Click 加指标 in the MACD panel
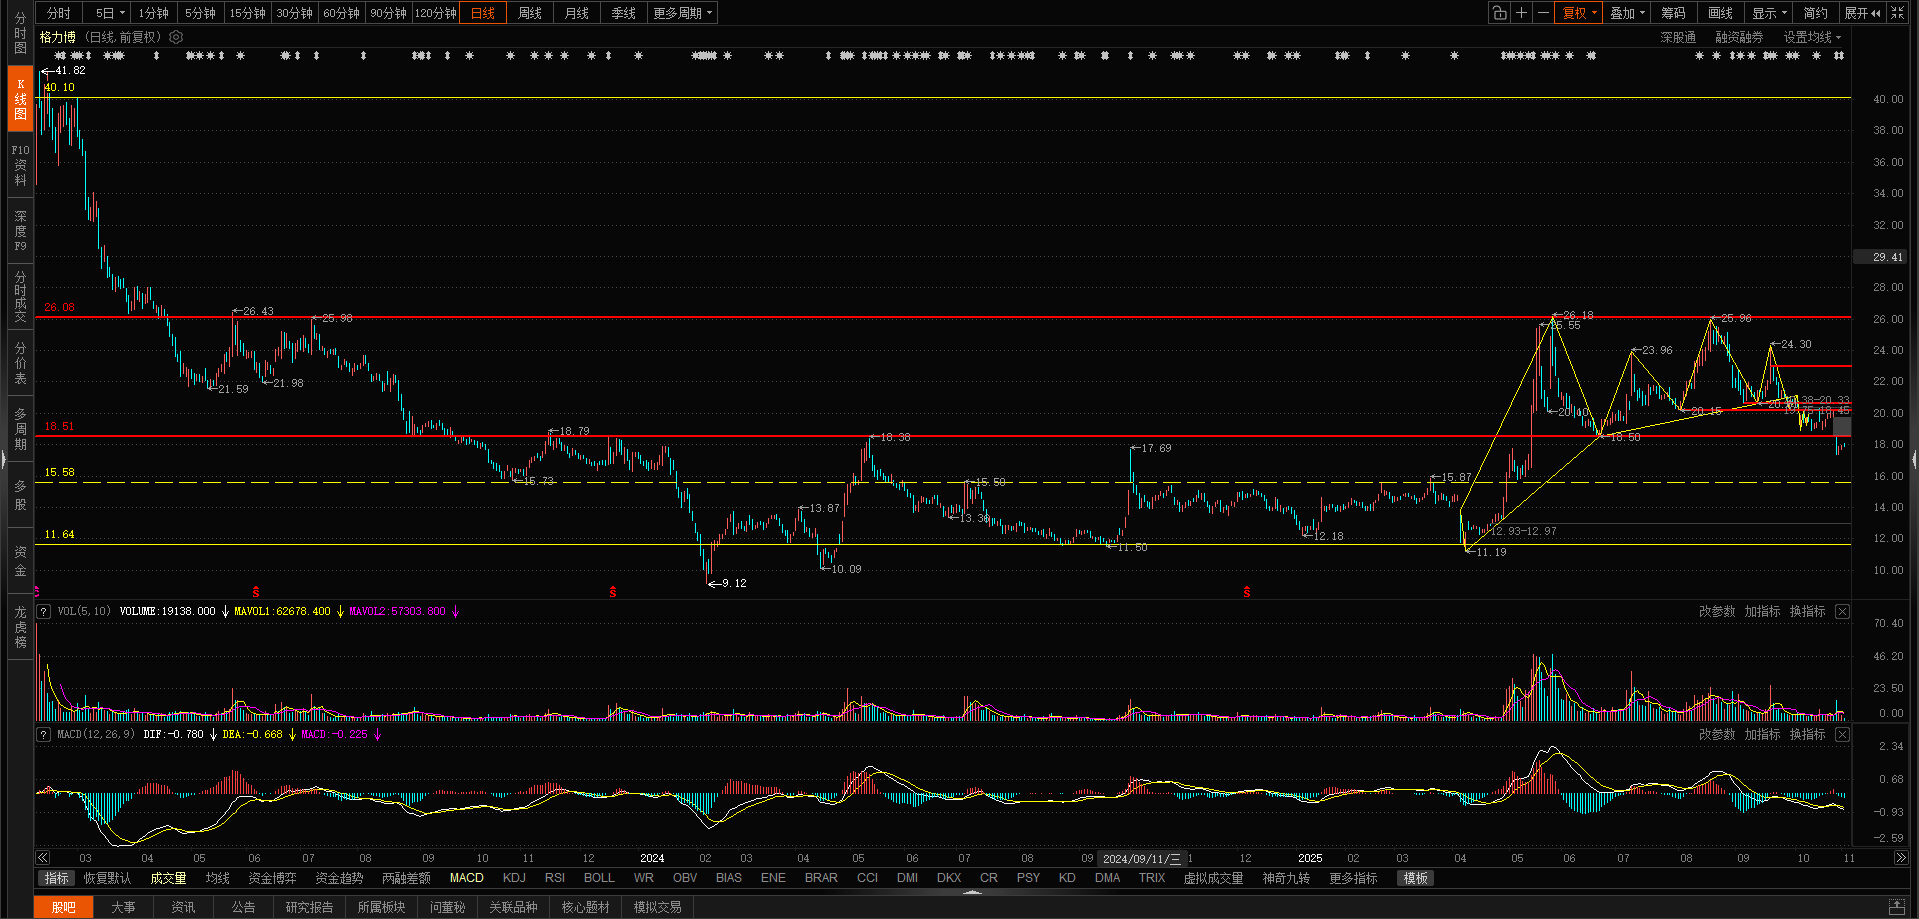The image size is (1919, 919). (1762, 734)
